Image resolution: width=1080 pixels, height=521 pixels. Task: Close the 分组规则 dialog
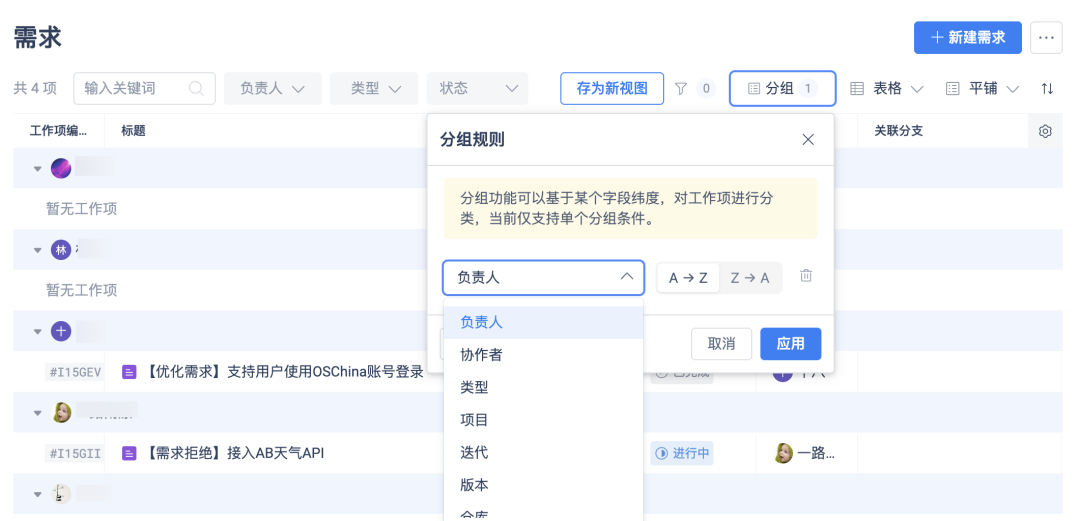808,139
